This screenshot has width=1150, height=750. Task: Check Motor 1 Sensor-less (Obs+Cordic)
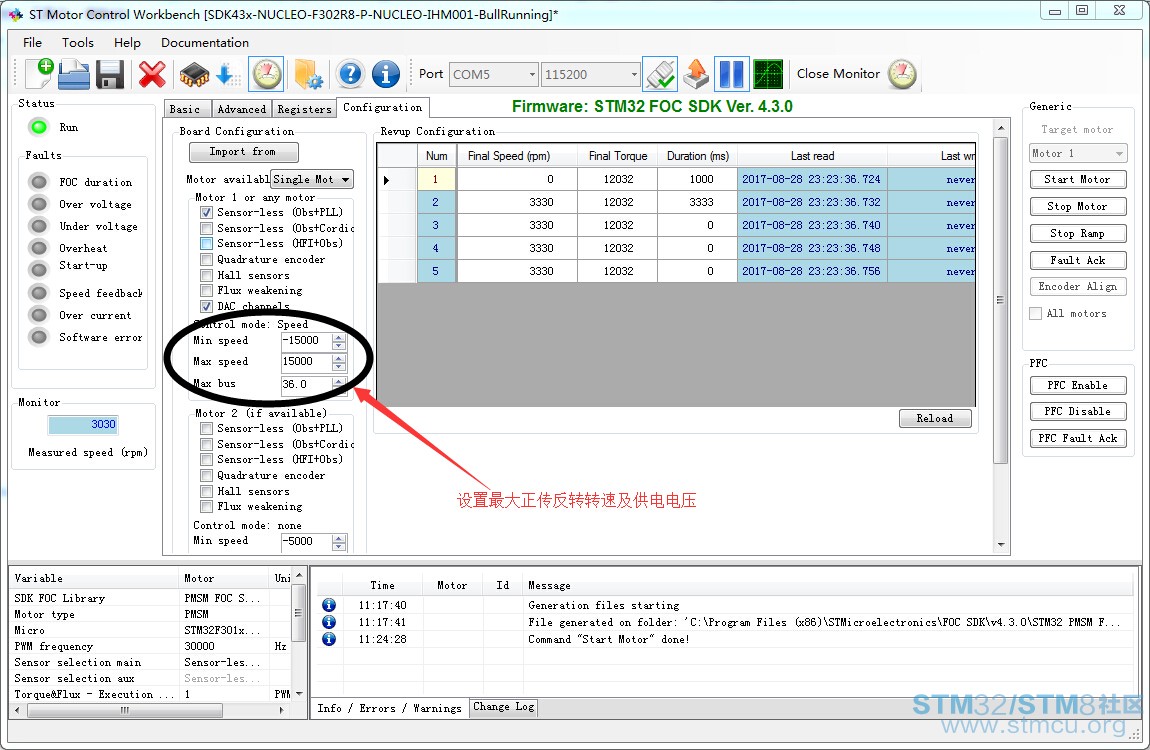(206, 228)
